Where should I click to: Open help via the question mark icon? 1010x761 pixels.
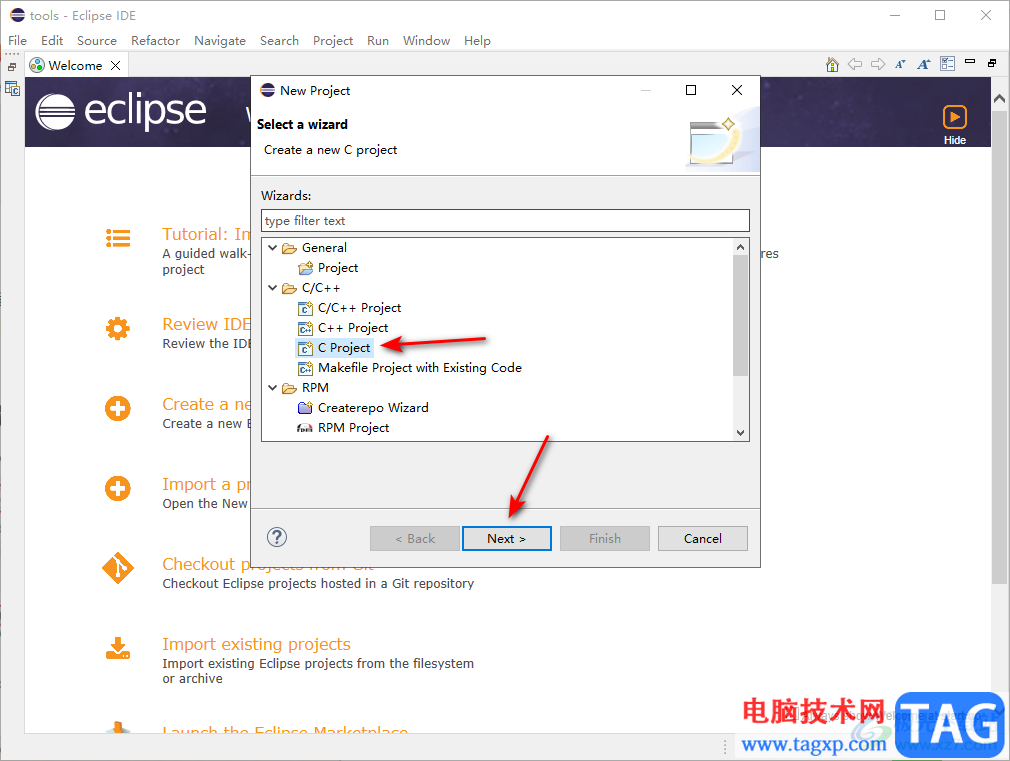[277, 537]
